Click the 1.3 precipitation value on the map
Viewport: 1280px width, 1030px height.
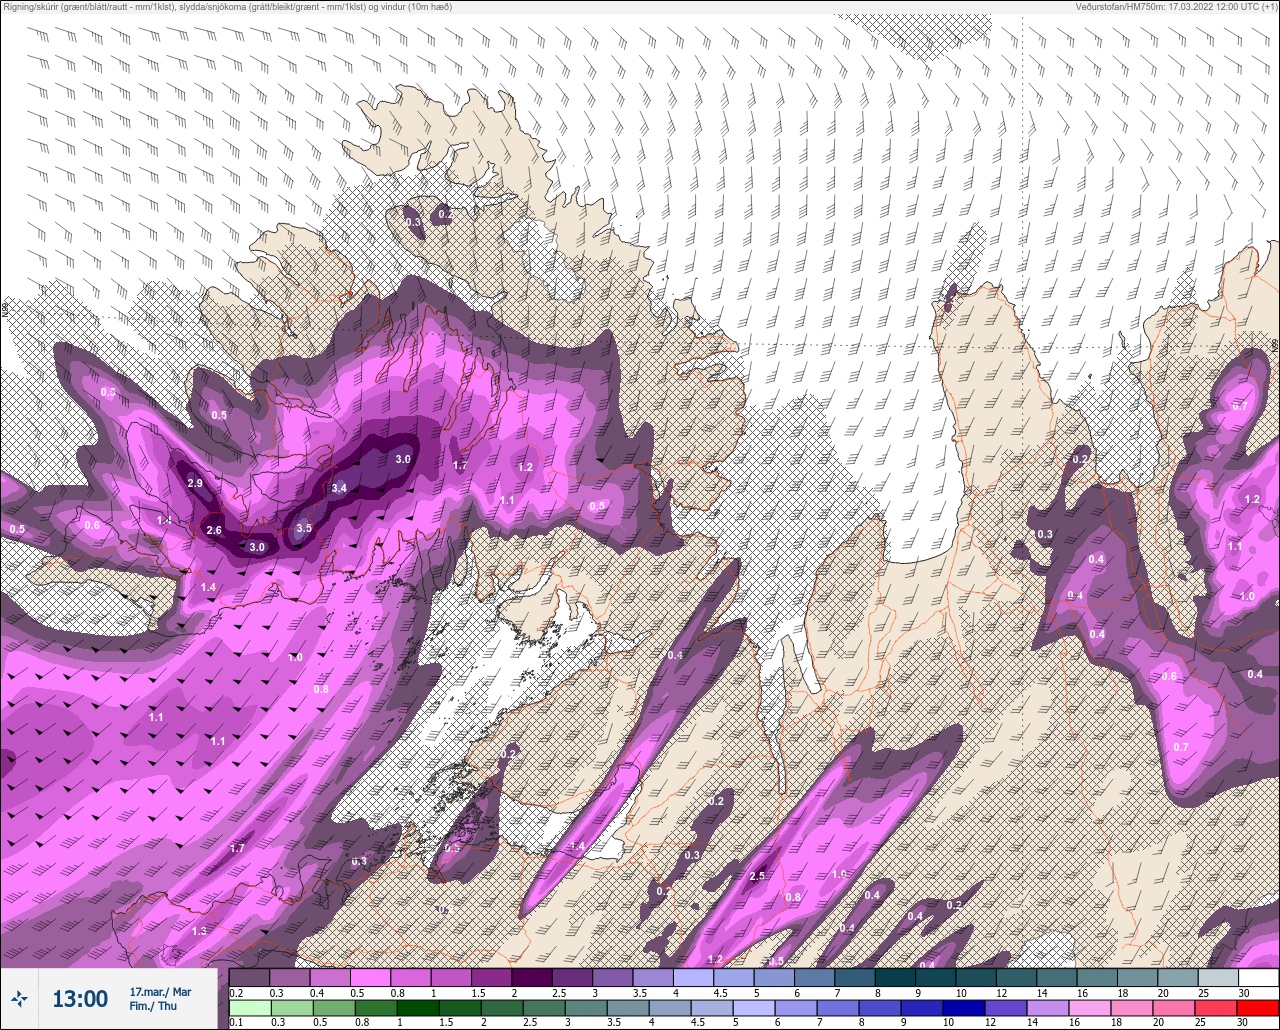point(199,931)
